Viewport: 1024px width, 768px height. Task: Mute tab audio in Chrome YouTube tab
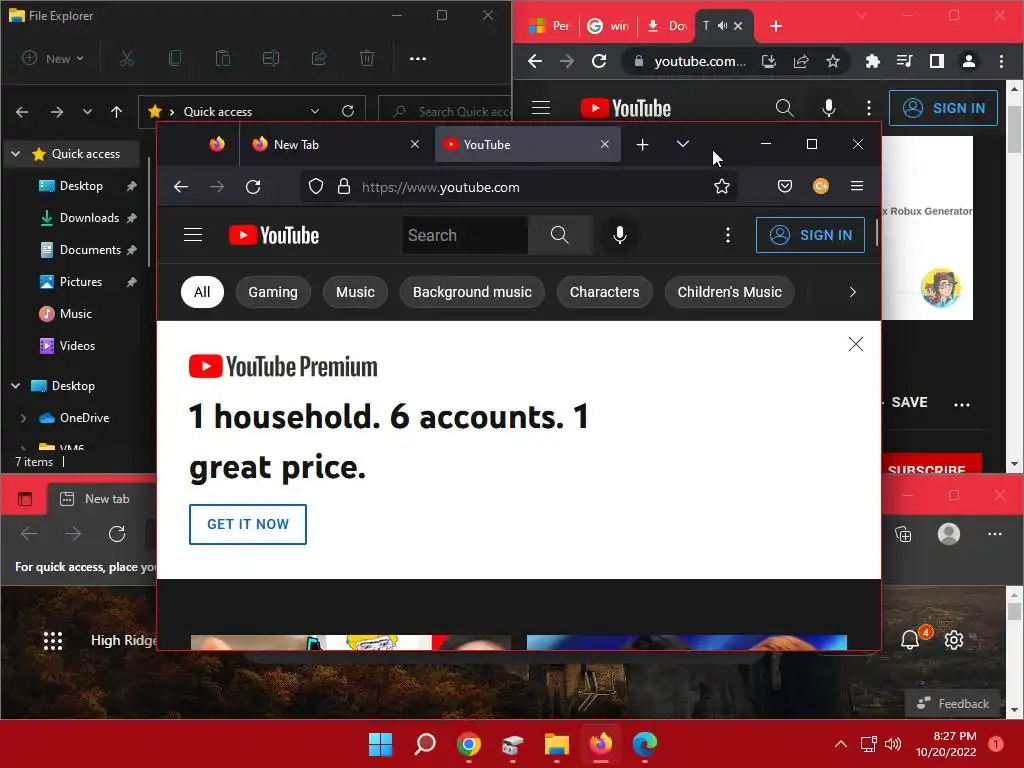click(722, 26)
